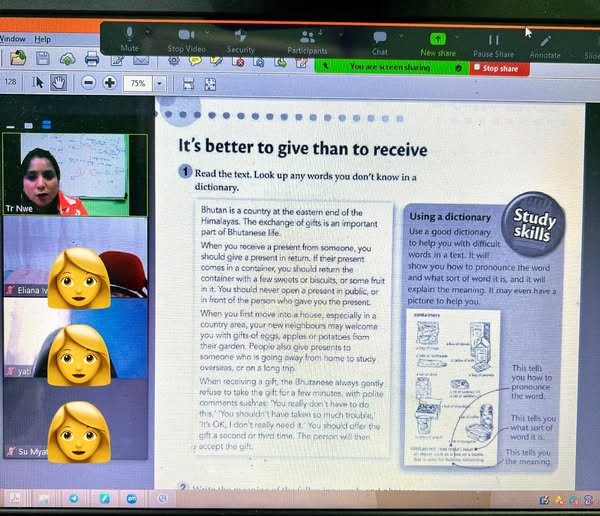Click Stop Video camera icon

(186, 38)
